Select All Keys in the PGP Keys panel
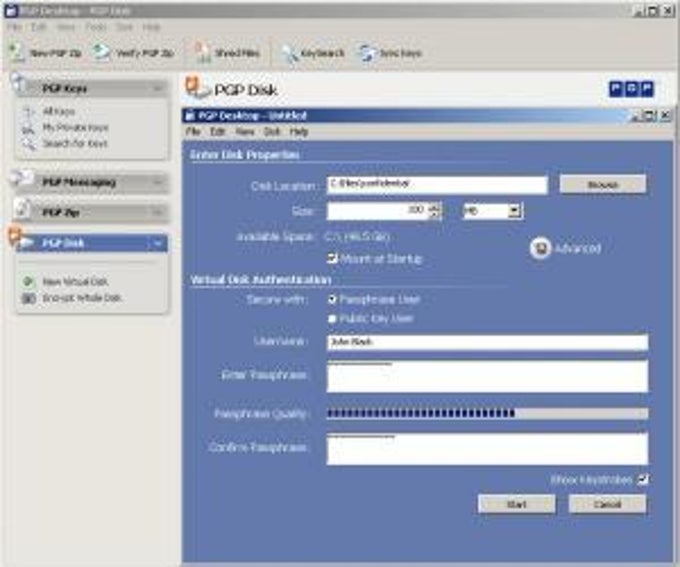The image size is (680, 567). 59,111
